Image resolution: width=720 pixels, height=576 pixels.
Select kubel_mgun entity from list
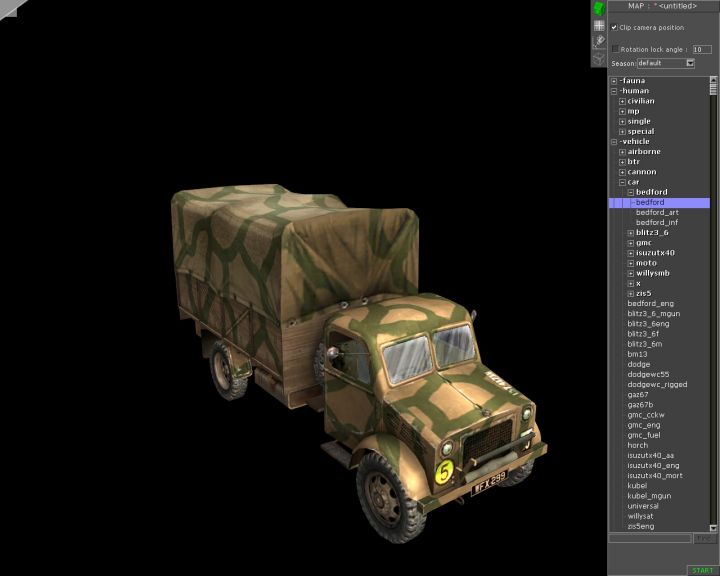pyautogui.click(x=649, y=496)
